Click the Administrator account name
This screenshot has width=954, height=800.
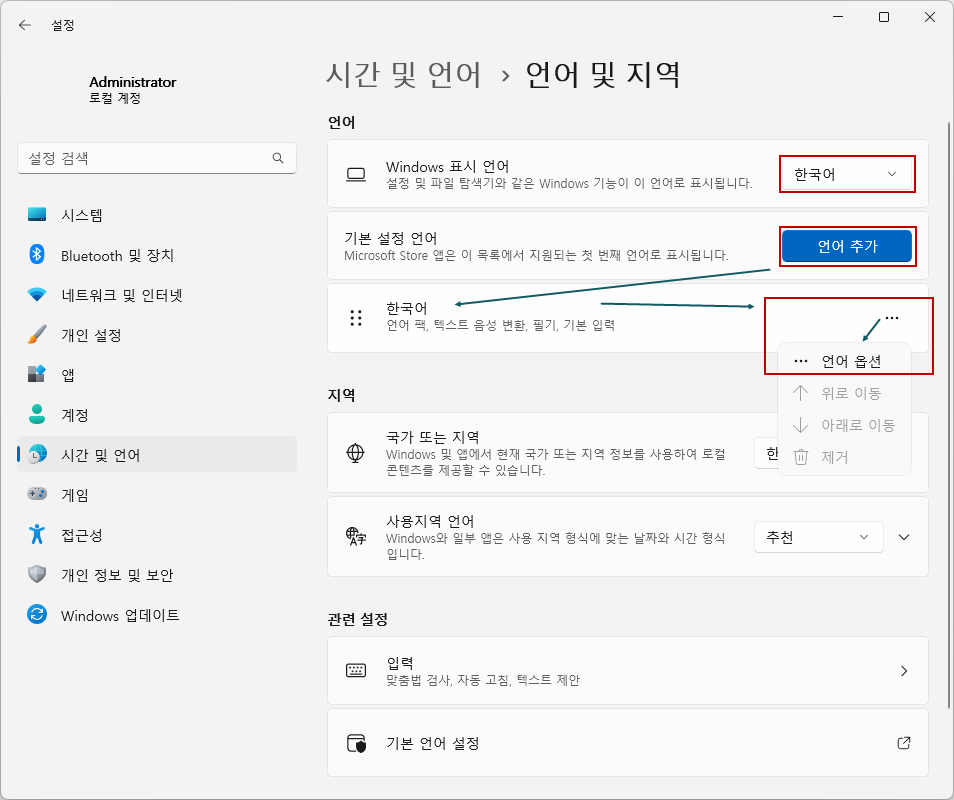[x=133, y=82]
